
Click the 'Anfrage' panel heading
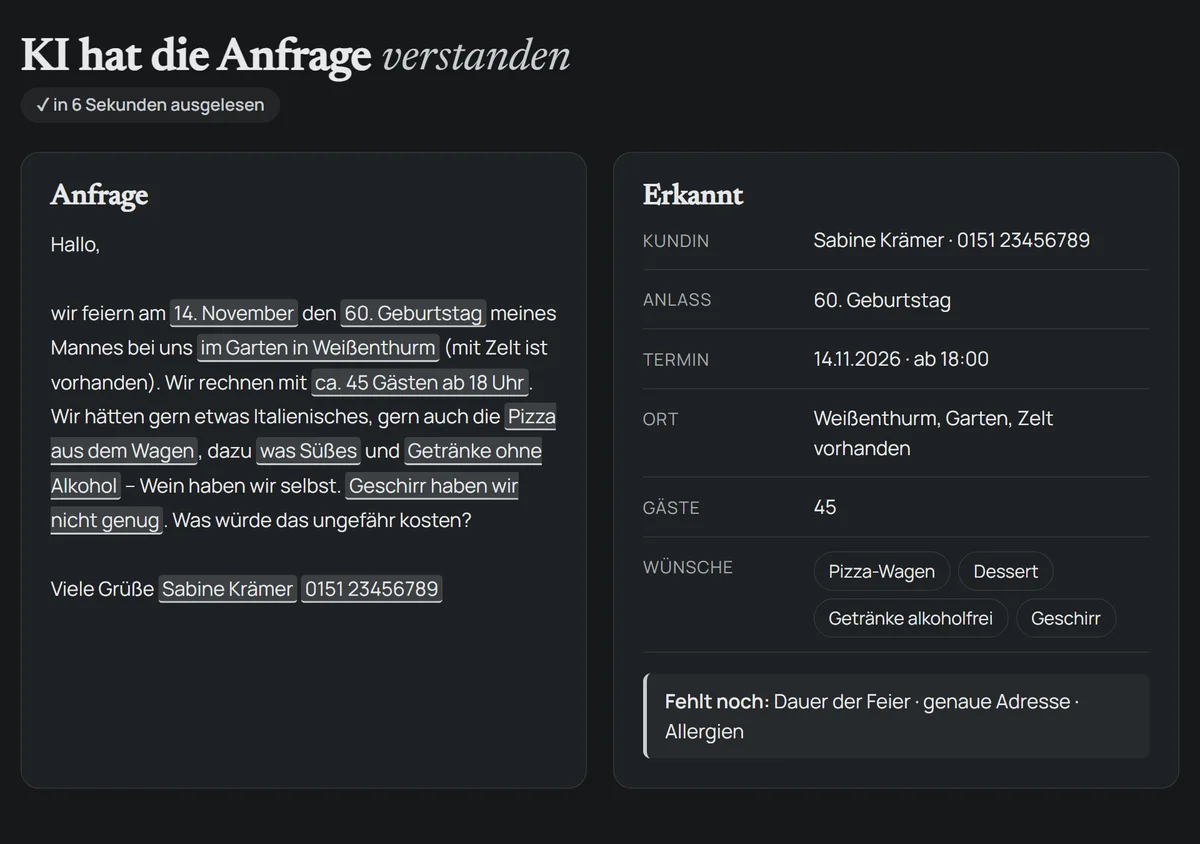pos(99,195)
